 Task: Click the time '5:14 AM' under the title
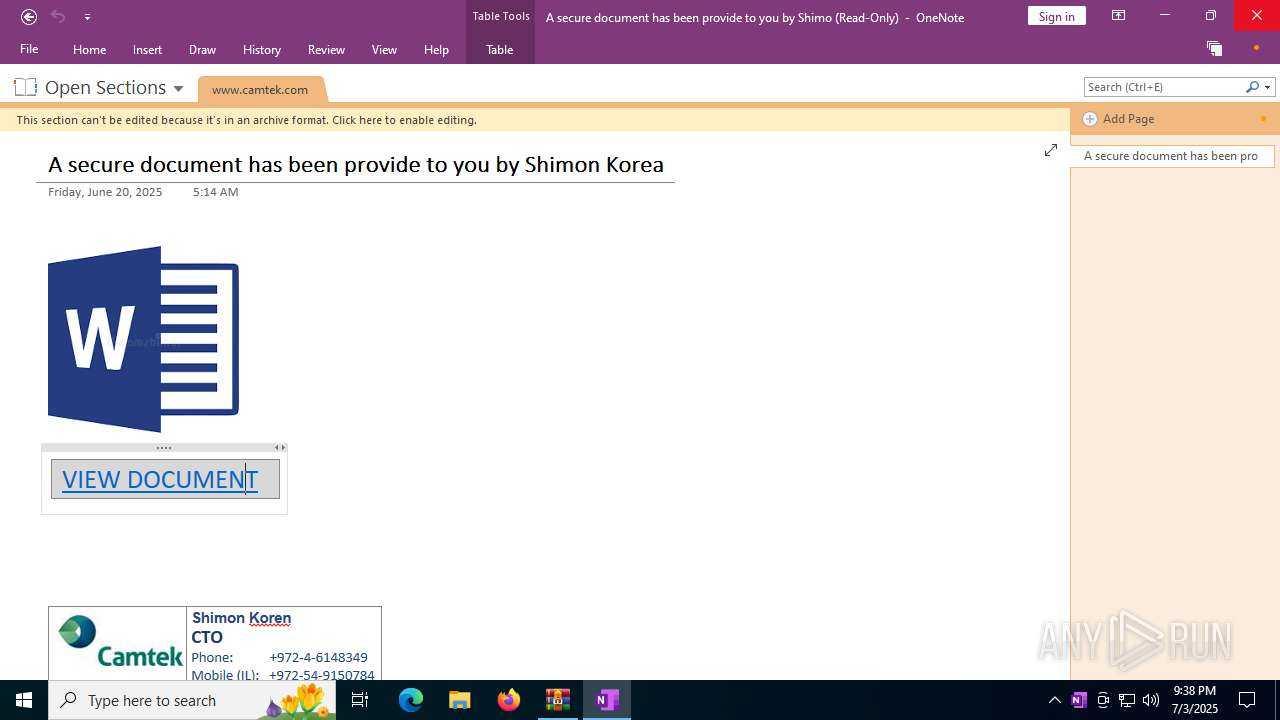(215, 192)
